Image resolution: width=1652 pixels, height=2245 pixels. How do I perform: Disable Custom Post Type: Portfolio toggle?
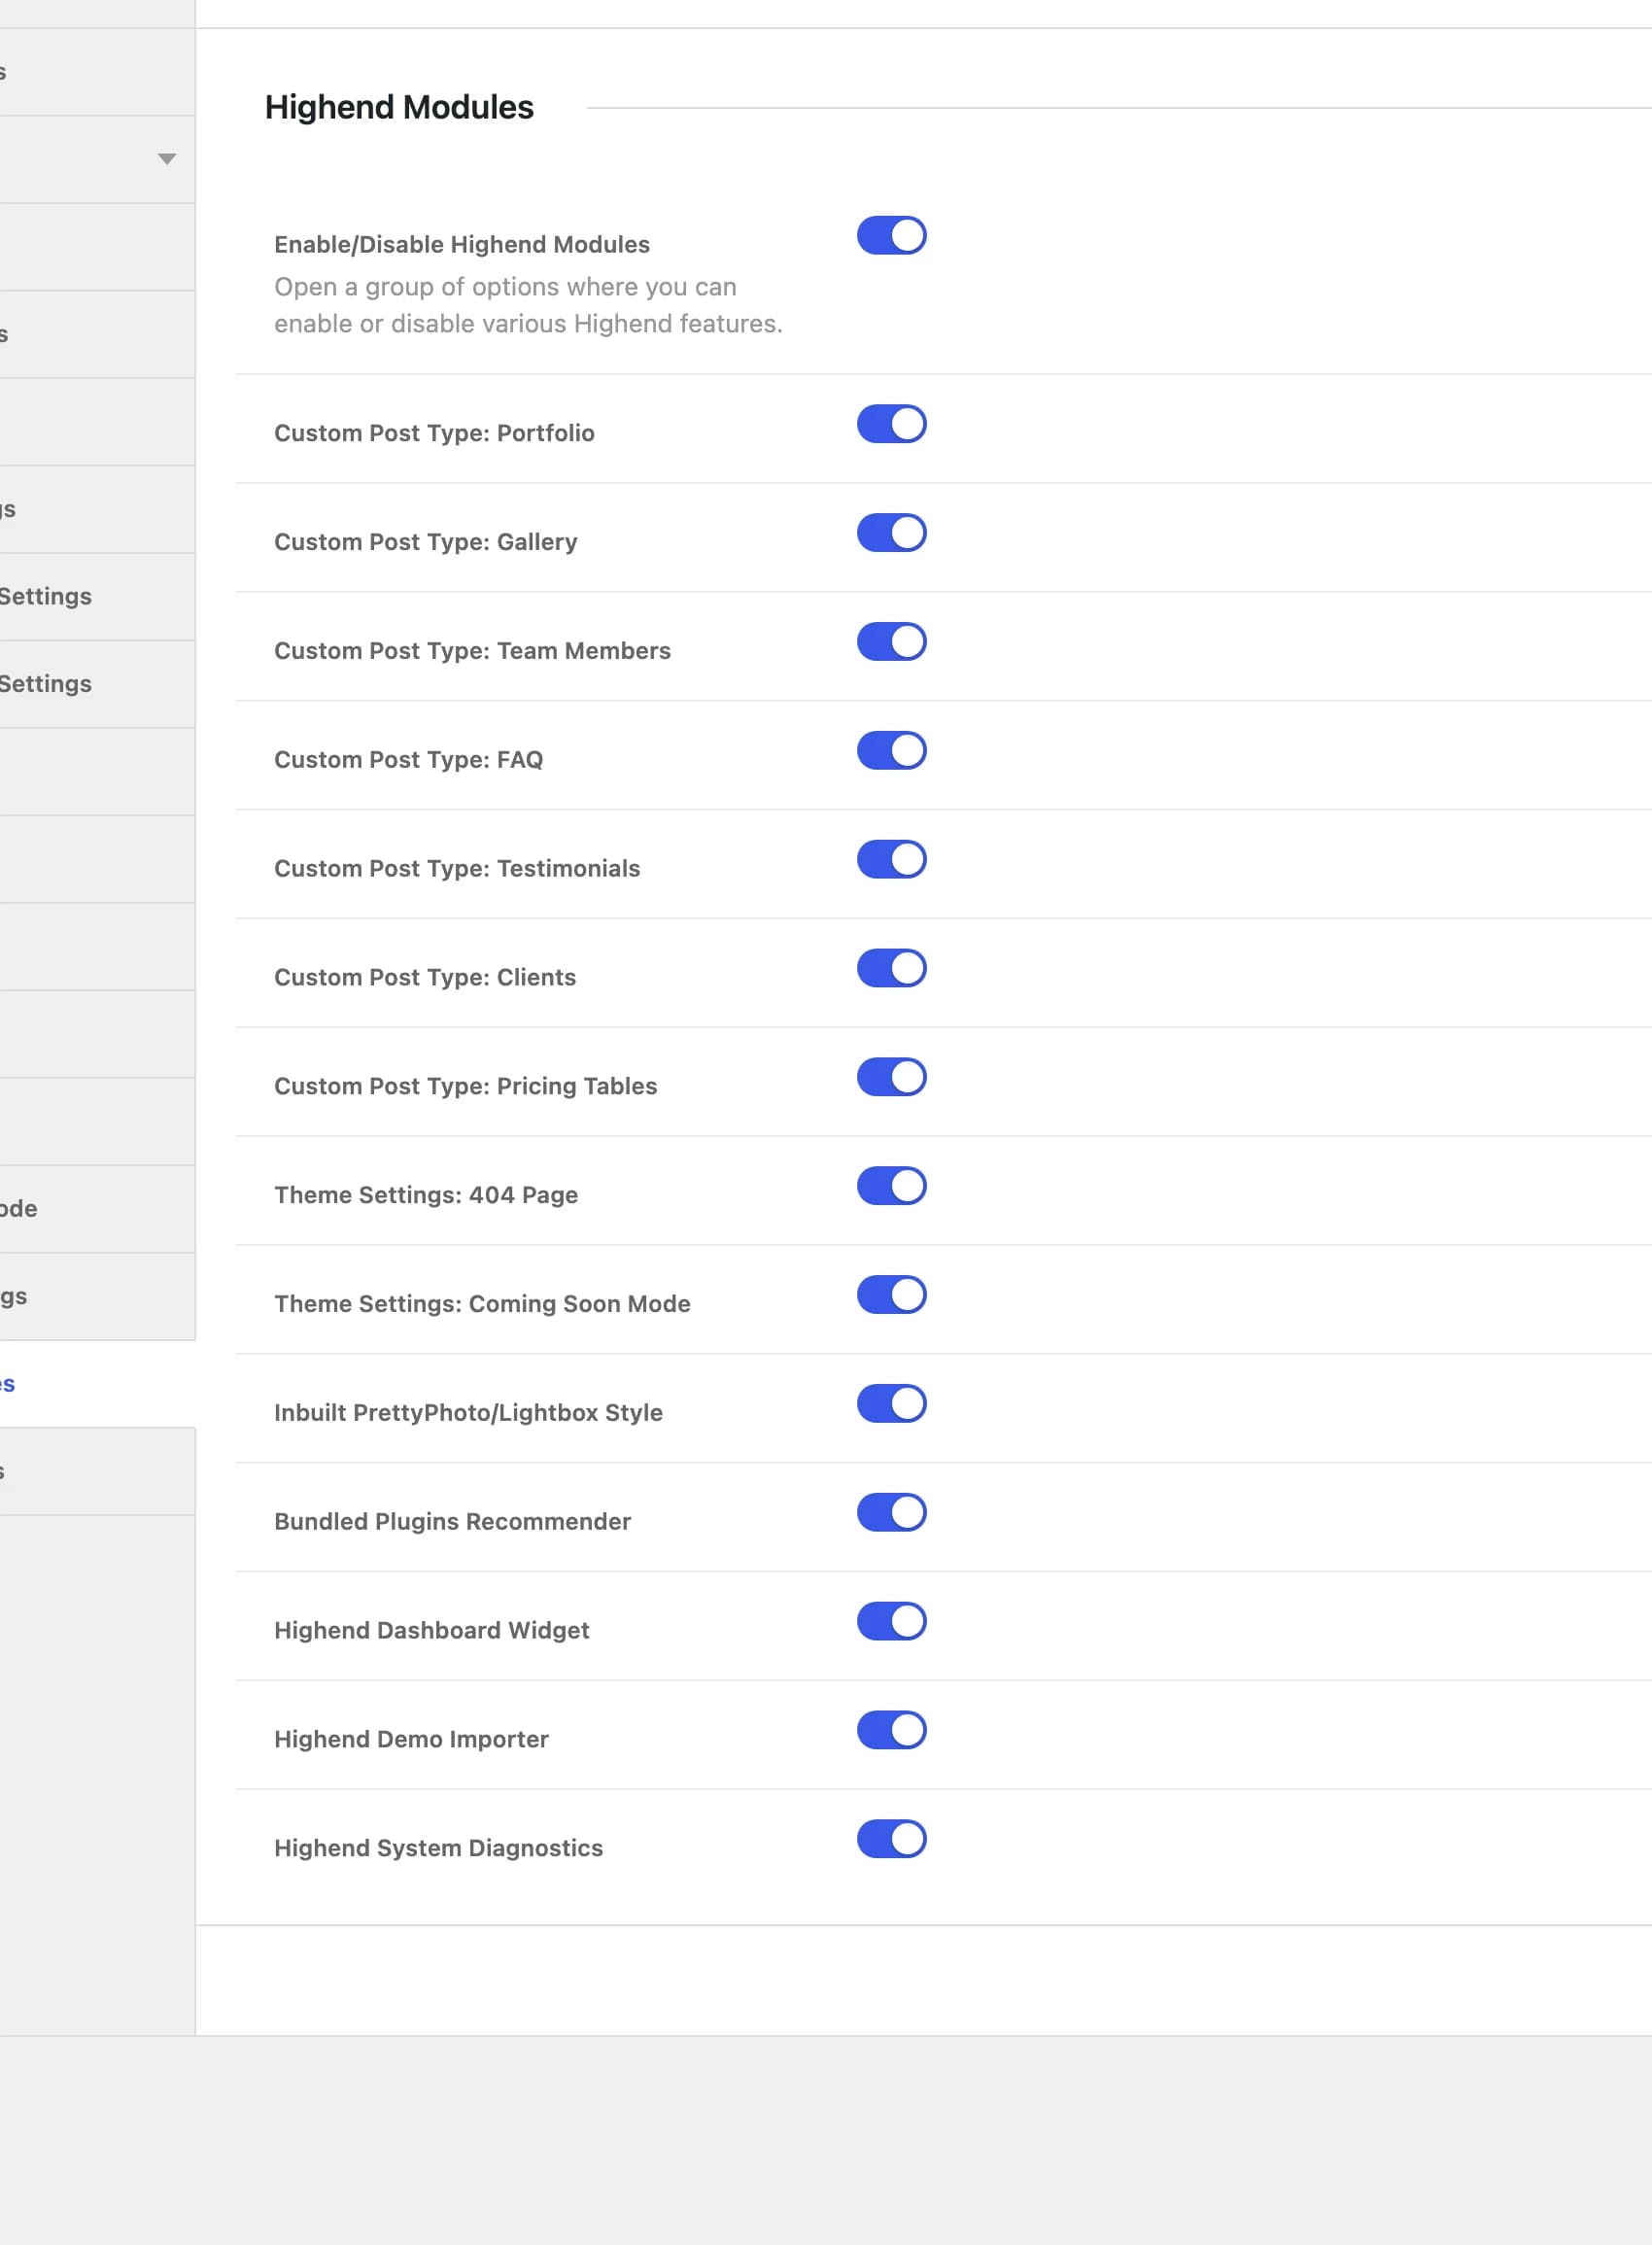(891, 424)
